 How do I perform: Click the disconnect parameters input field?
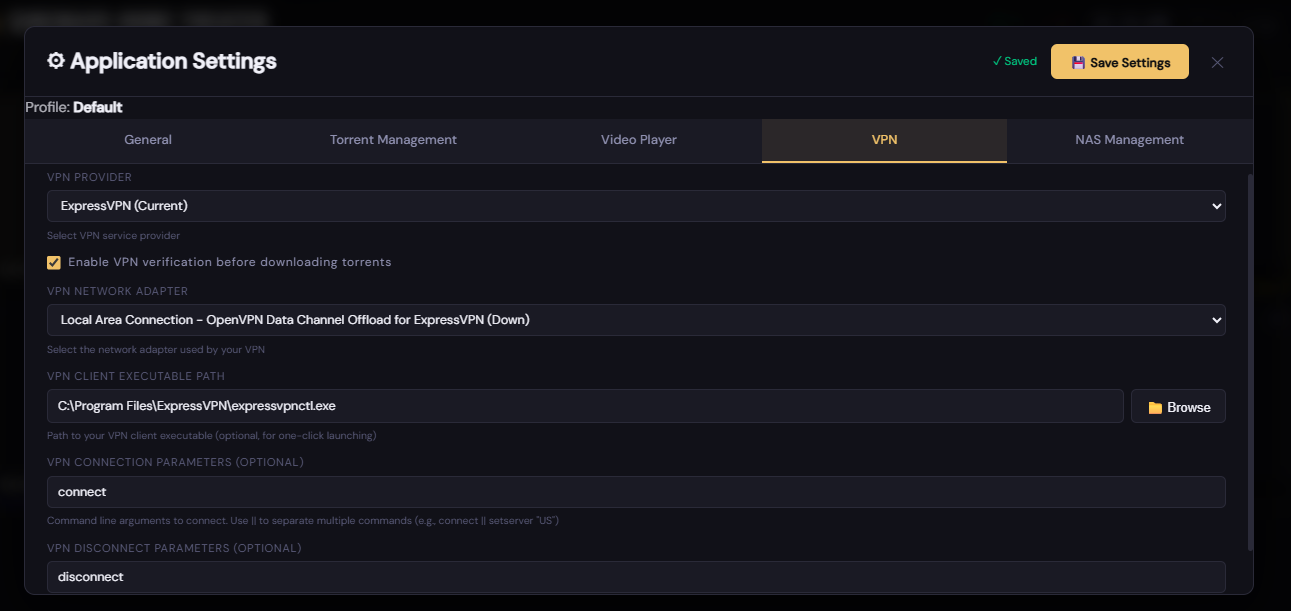[x=636, y=576]
